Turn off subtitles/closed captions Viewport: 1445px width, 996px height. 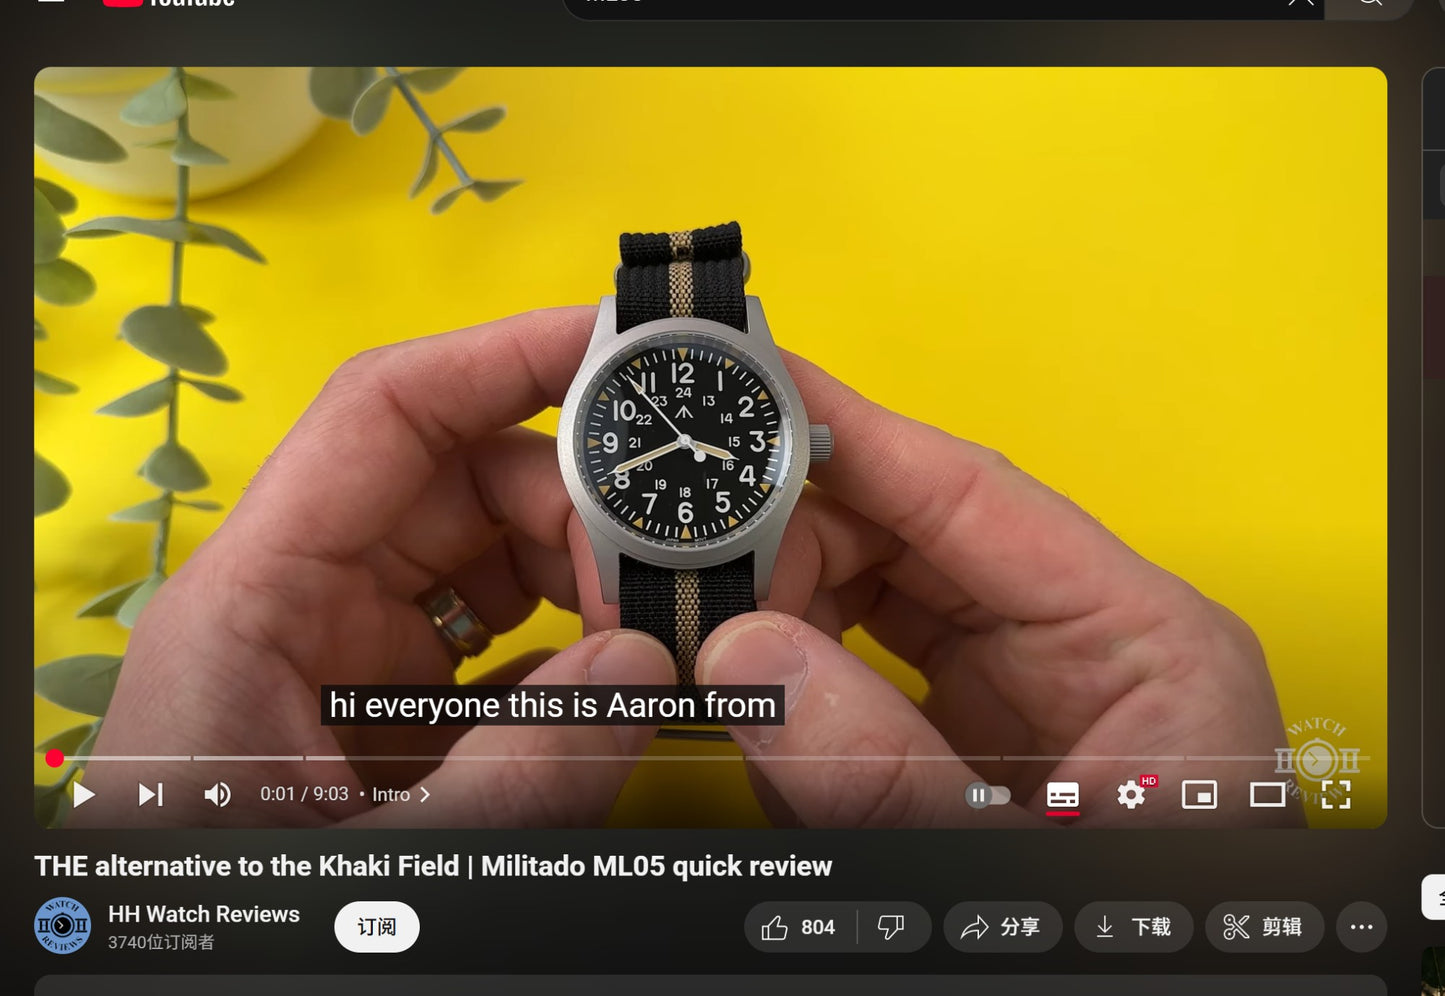(x=1062, y=795)
